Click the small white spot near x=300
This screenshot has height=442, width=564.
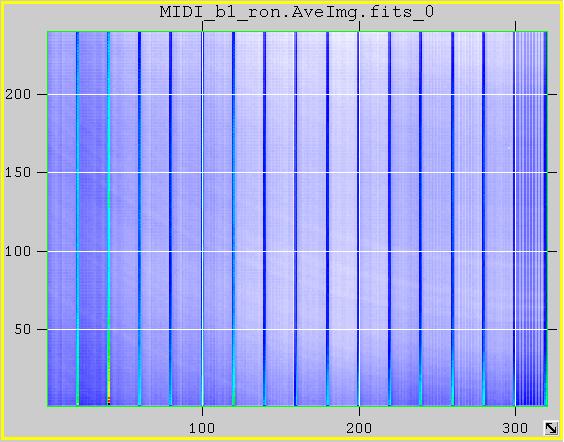click(509, 147)
